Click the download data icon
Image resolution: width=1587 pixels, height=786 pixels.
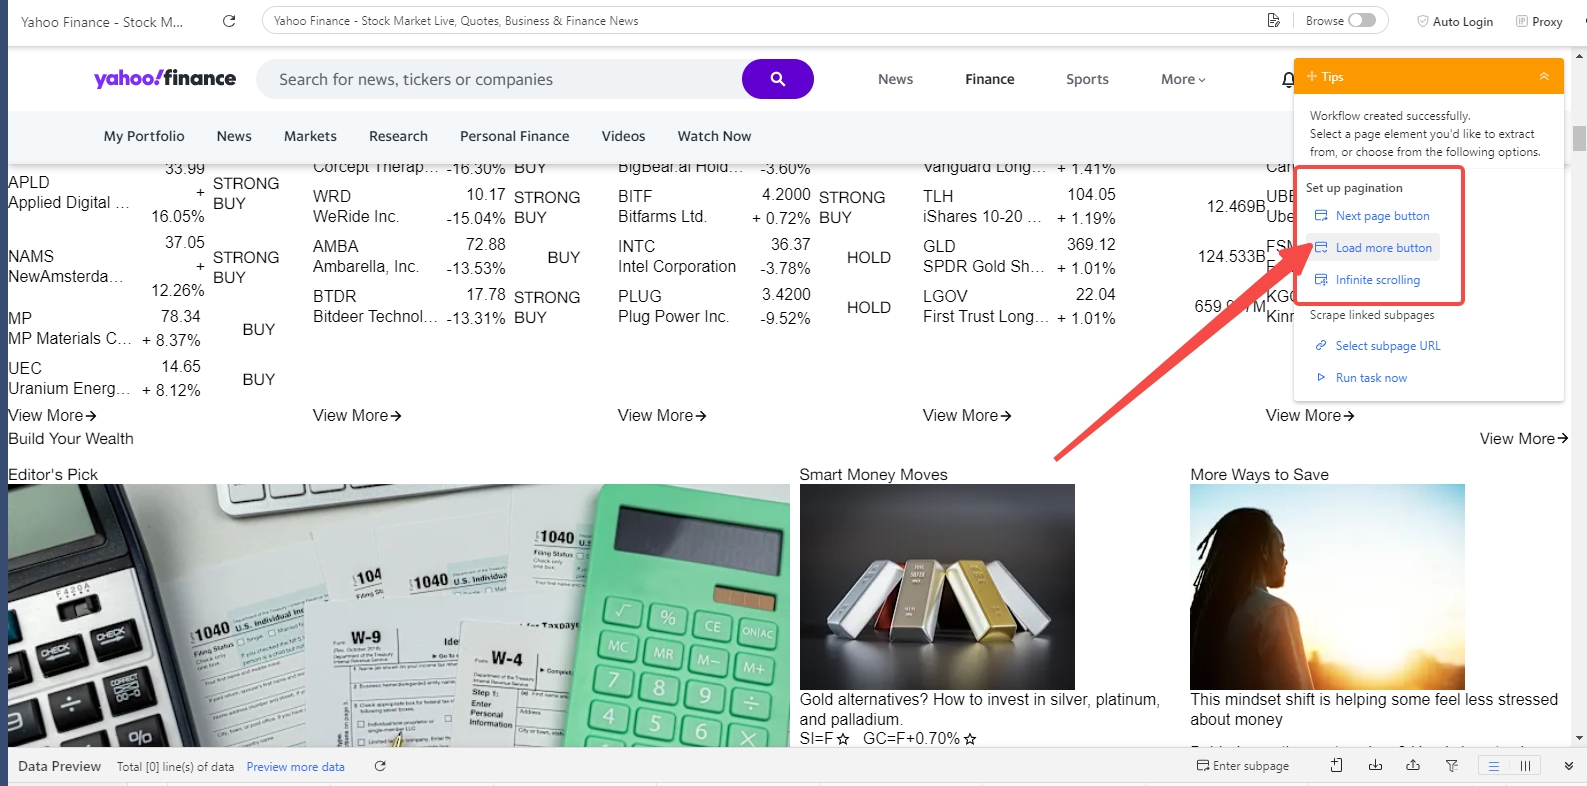pos(1375,766)
